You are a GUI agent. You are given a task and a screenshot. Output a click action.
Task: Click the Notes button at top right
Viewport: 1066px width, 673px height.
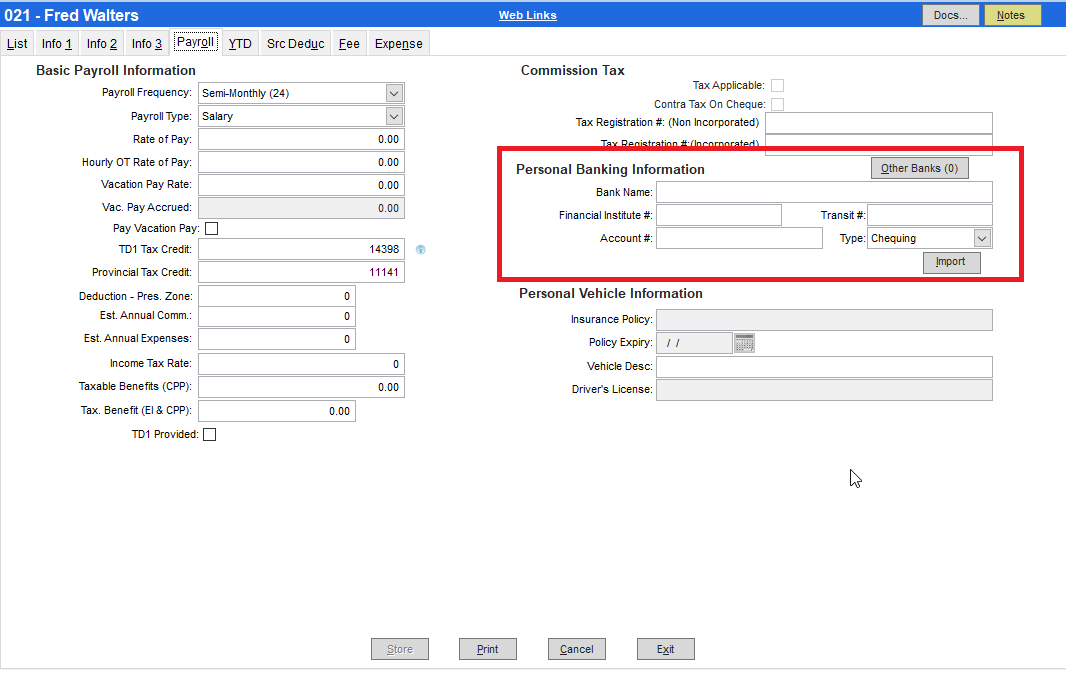(1011, 15)
